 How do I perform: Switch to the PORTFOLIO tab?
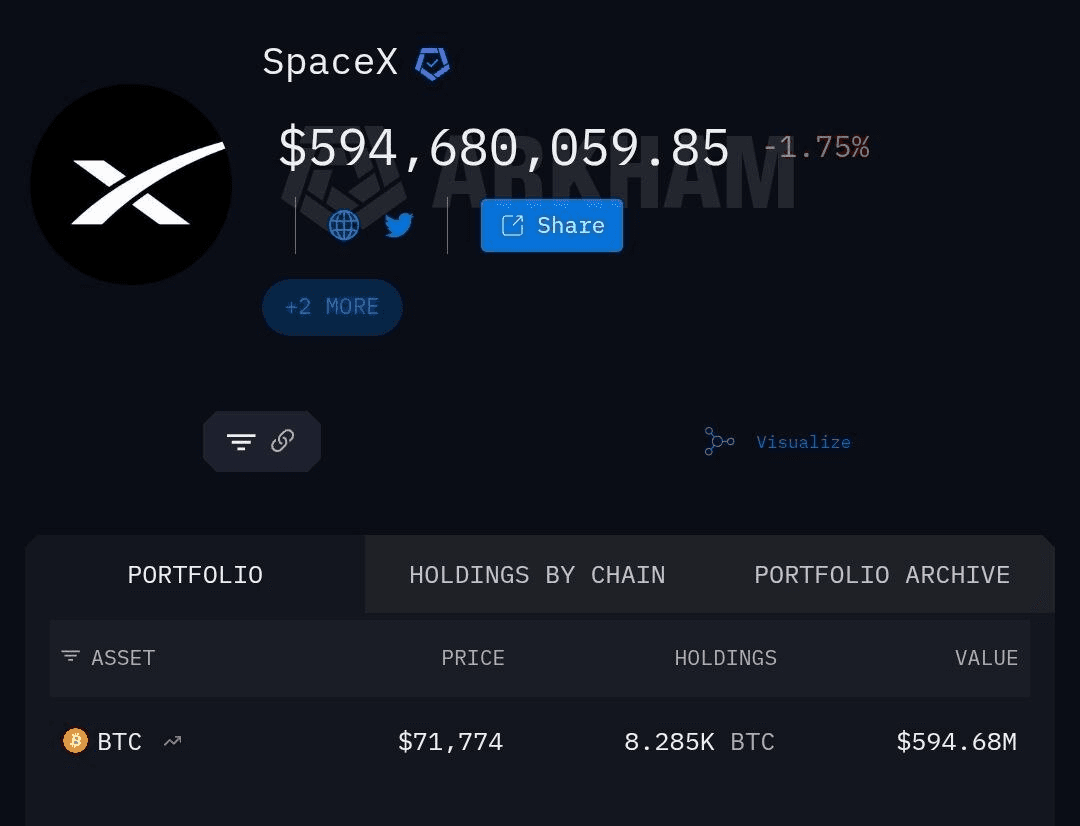195,575
